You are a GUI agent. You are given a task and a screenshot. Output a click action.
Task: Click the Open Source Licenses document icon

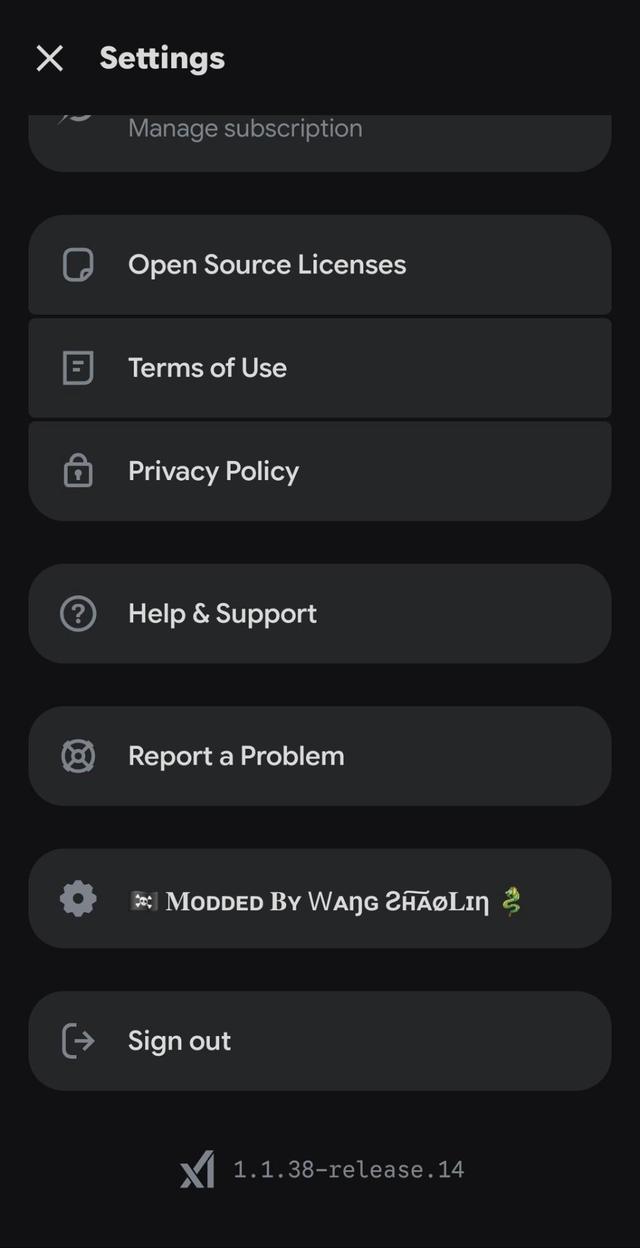pyautogui.click(x=79, y=264)
